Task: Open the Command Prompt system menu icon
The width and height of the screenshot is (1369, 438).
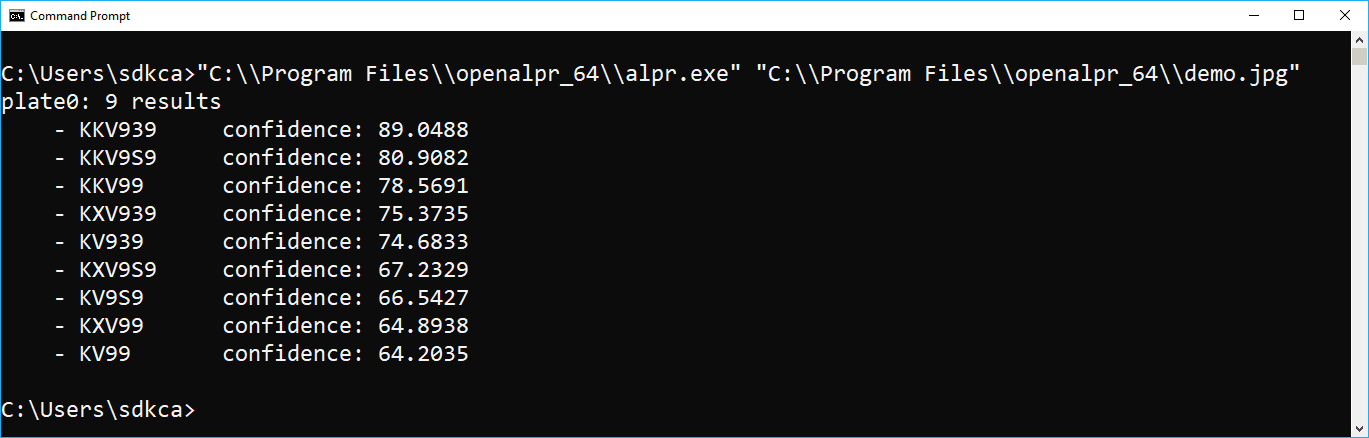Action: point(16,16)
